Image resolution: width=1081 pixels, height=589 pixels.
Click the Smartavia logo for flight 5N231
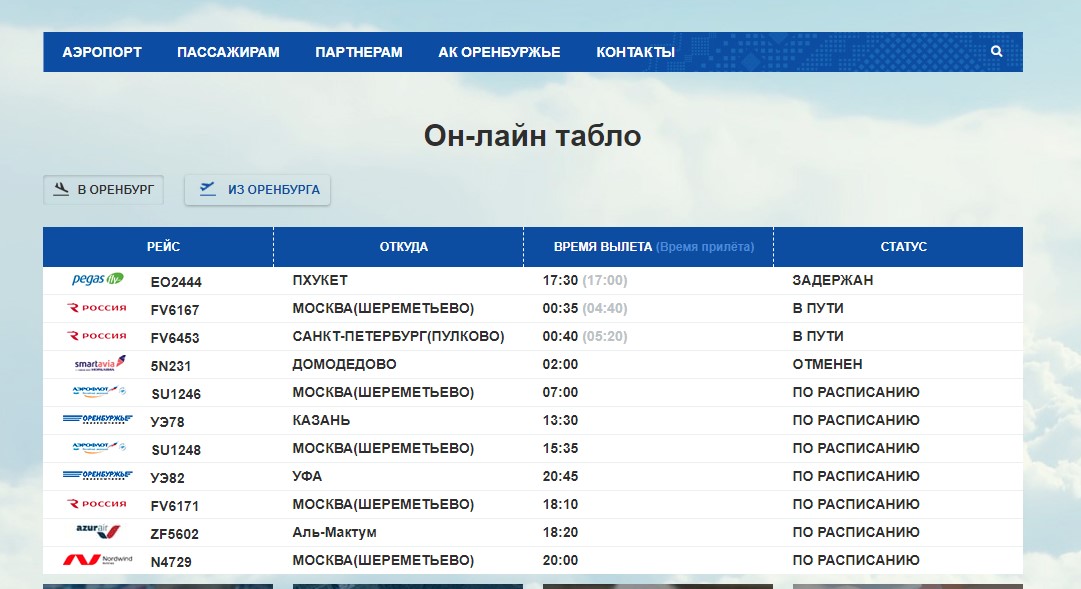(x=100, y=363)
